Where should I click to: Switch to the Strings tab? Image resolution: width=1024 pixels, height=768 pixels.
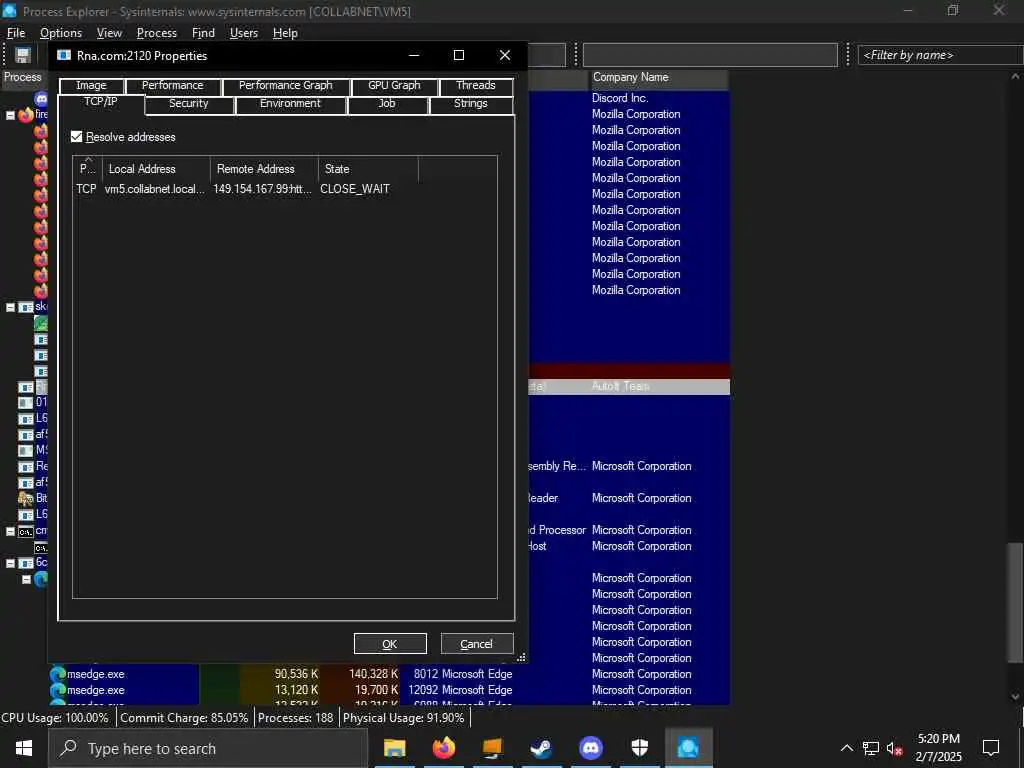tap(471, 104)
